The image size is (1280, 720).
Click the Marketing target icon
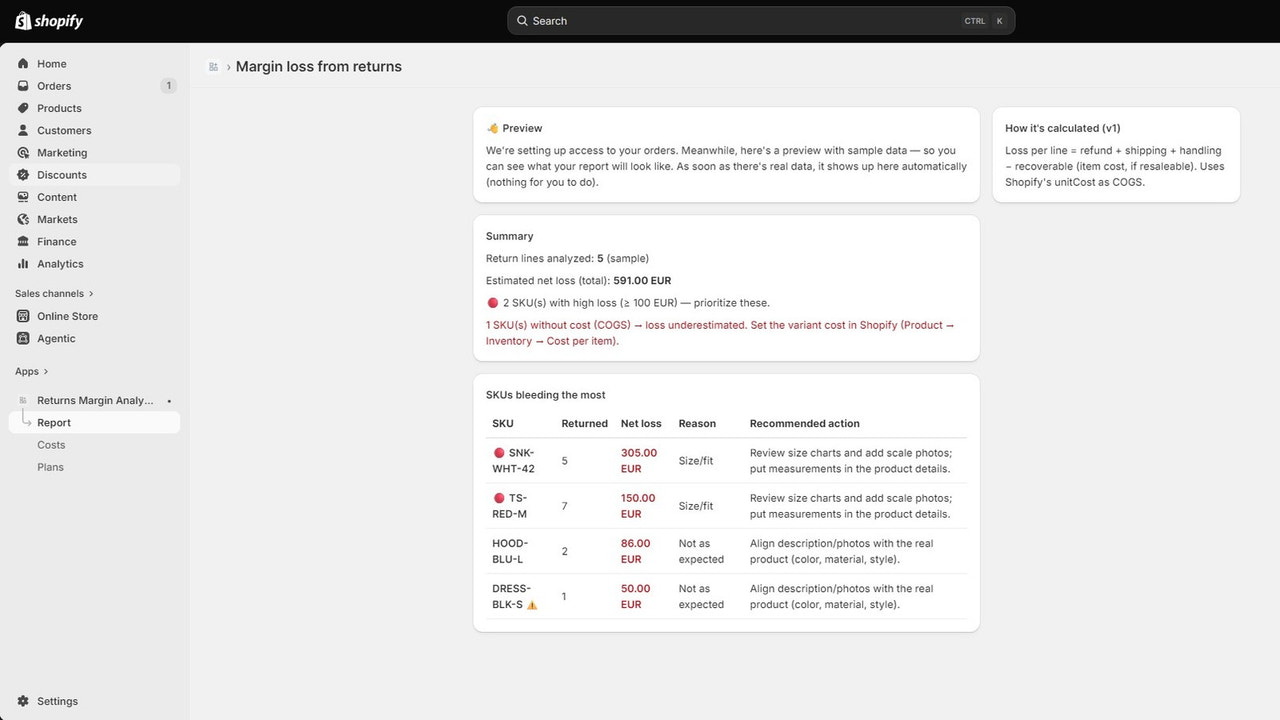pos(23,153)
